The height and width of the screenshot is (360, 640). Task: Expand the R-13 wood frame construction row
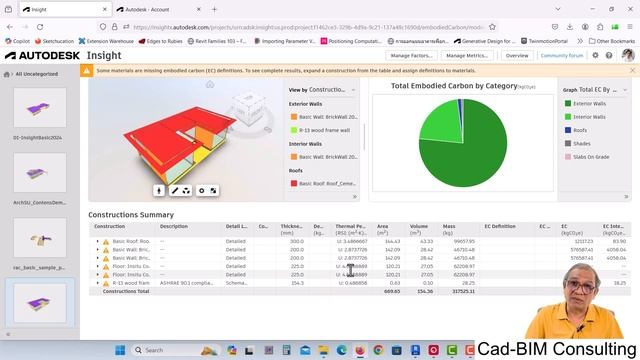click(x=98, y=283)
